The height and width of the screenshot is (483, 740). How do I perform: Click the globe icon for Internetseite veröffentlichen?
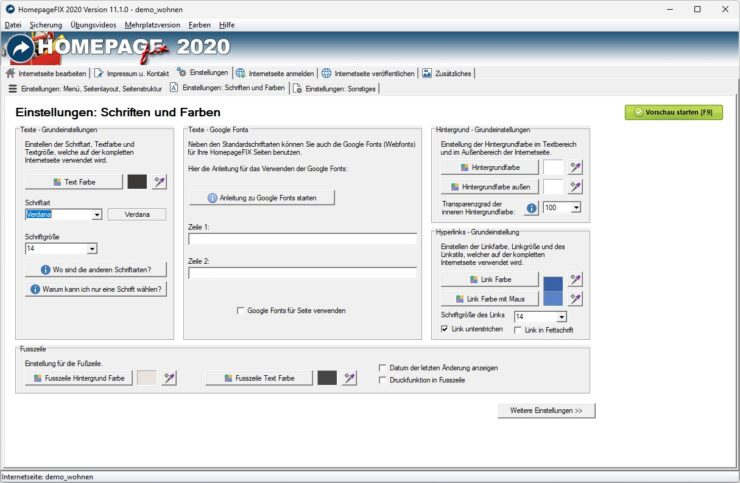click(x=326, y=73)
